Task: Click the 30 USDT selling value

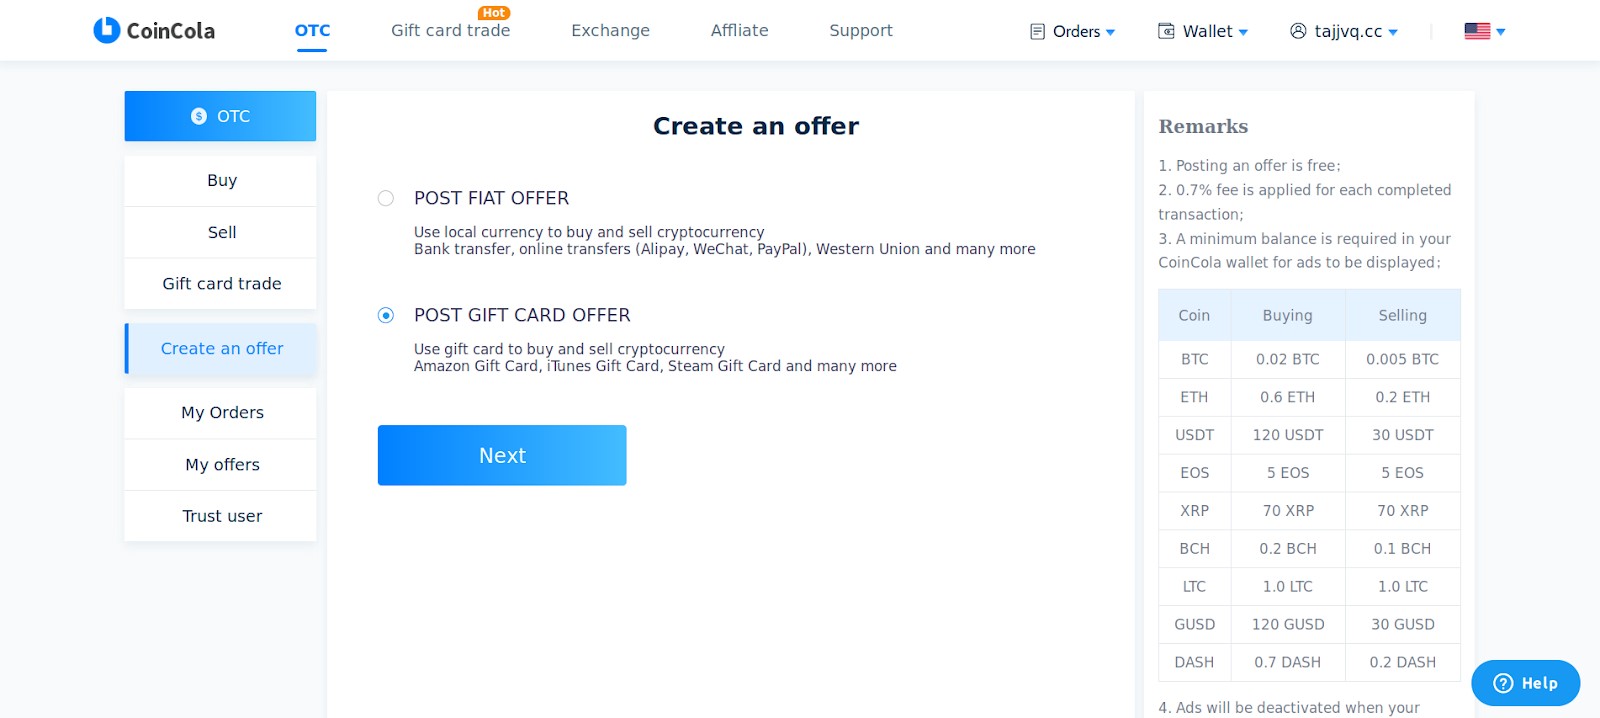Action: [1403, 435]
